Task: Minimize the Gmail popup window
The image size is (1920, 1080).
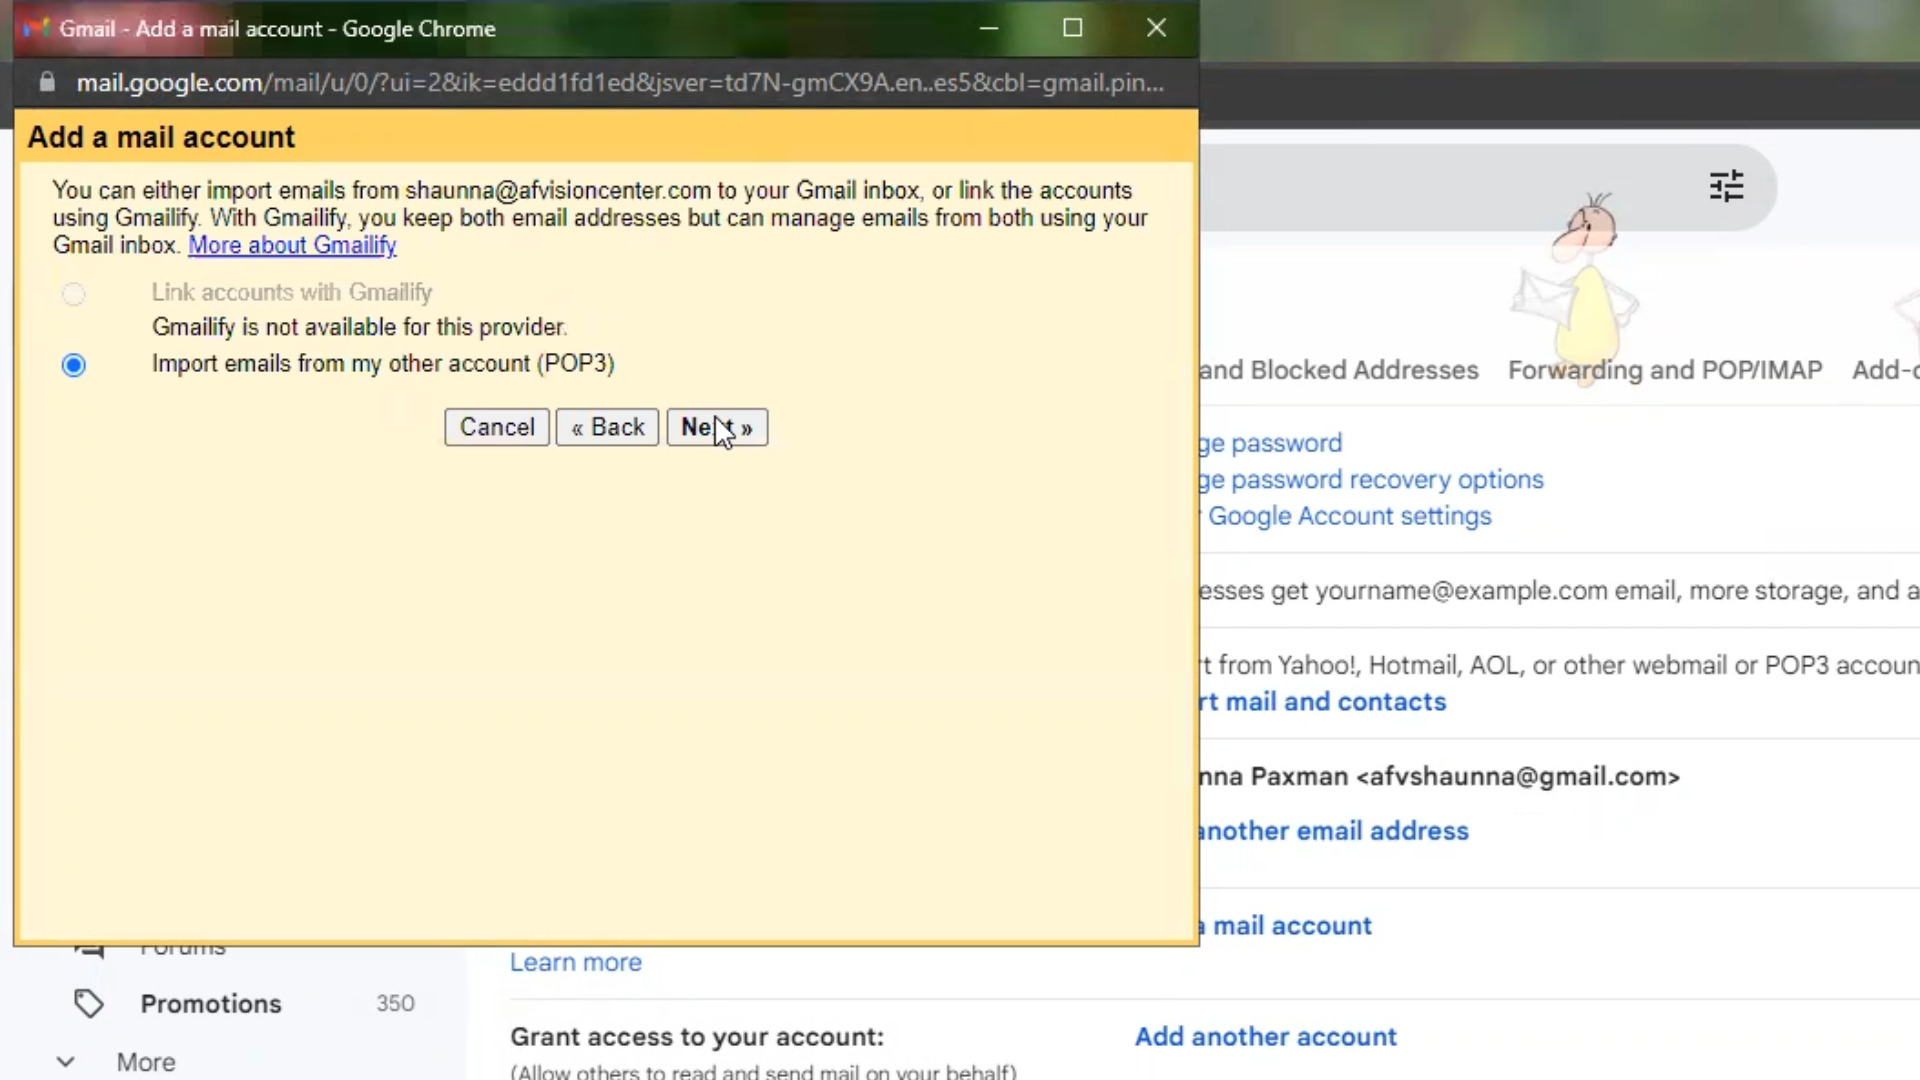Action: [x=989, y=28]
